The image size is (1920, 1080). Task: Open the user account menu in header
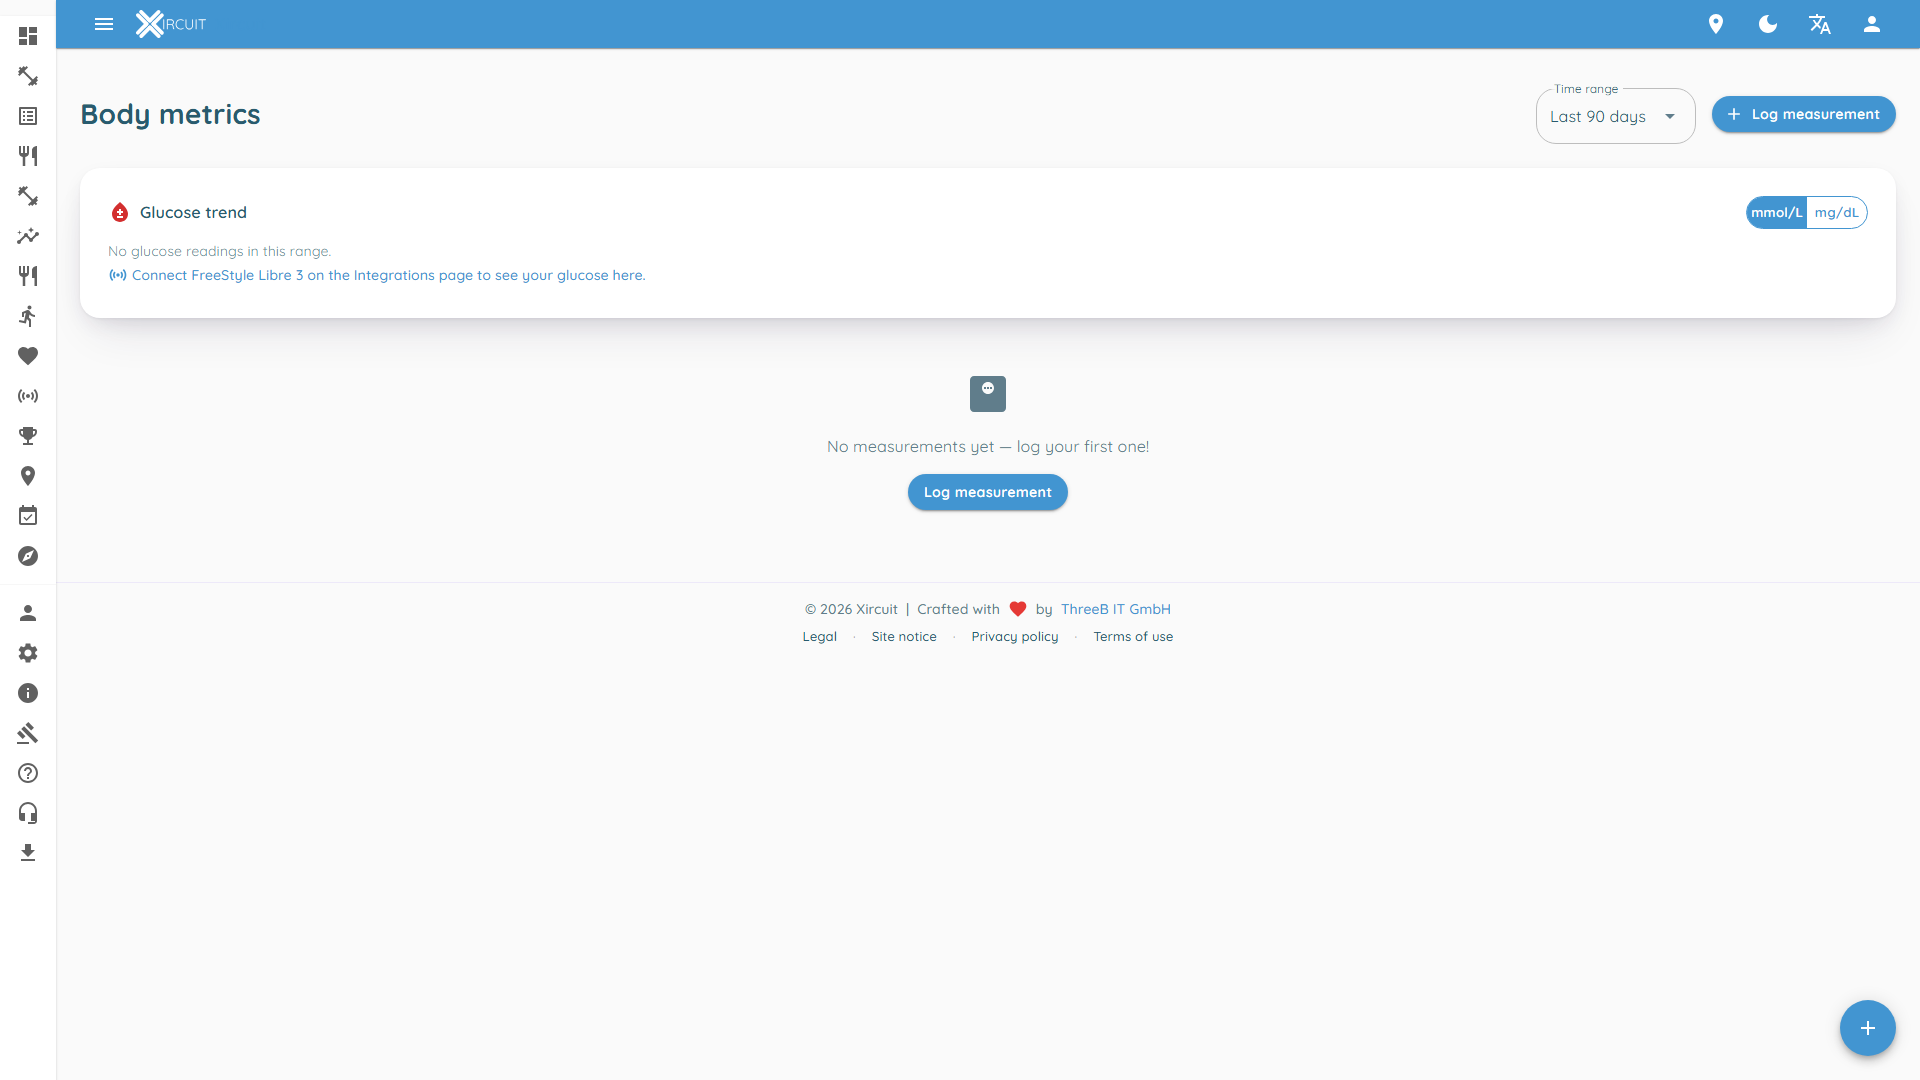1872,24
